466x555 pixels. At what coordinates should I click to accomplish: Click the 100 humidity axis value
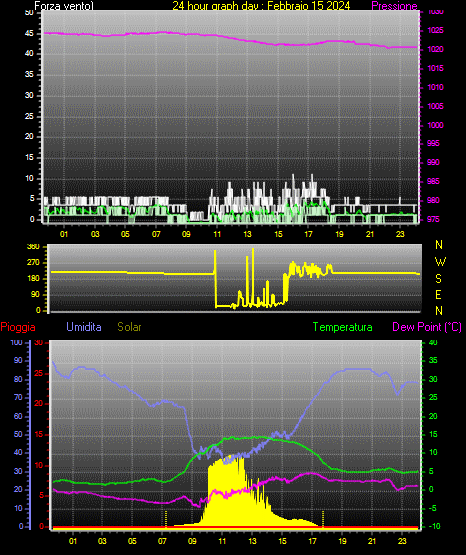(x=16, y=342)
